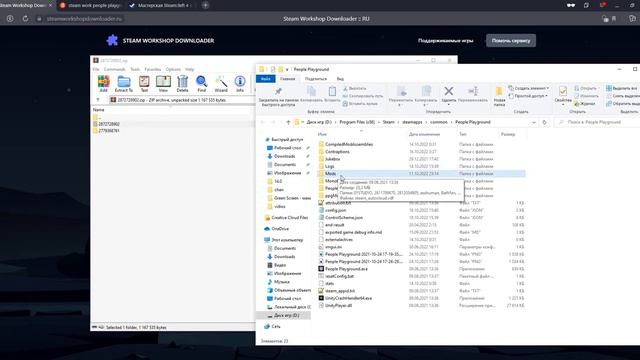Click the Find magnifier icon in WinRAR

point(202,84)
